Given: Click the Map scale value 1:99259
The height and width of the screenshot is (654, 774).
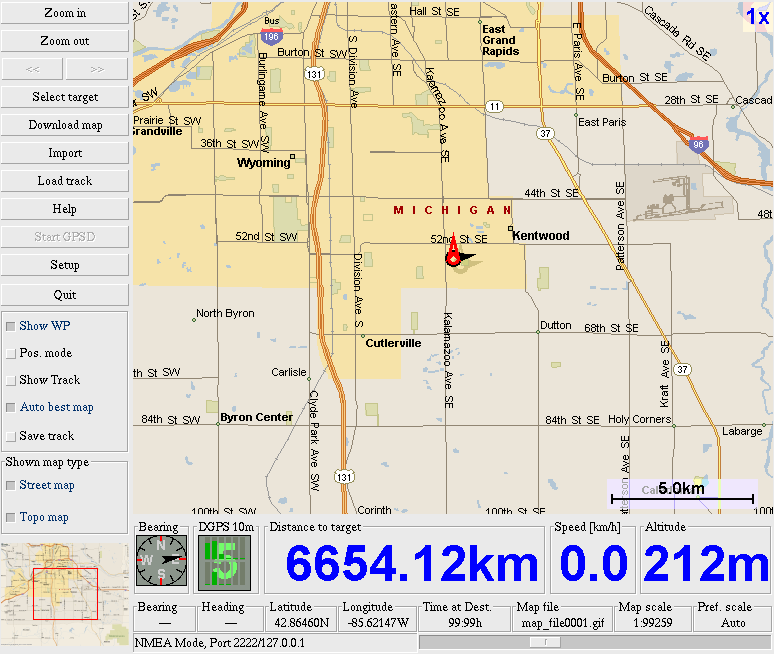Looking at the screenshot, I should pyautogui.click(x=653, y=623).
